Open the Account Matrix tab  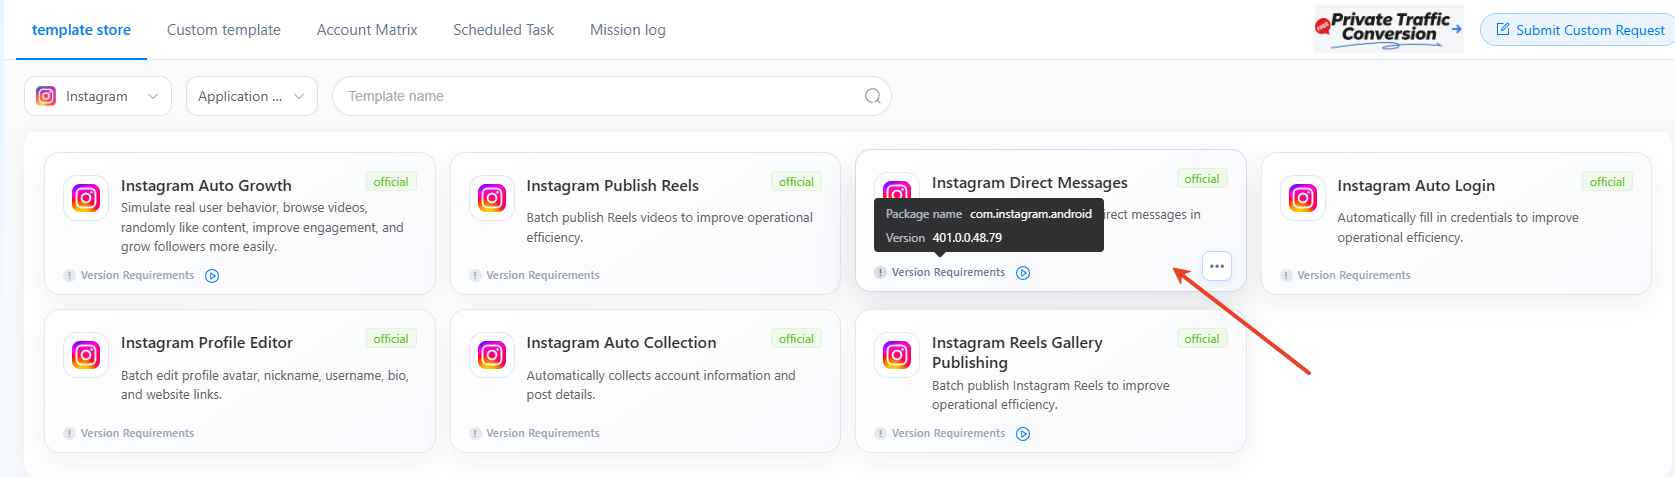367,30
